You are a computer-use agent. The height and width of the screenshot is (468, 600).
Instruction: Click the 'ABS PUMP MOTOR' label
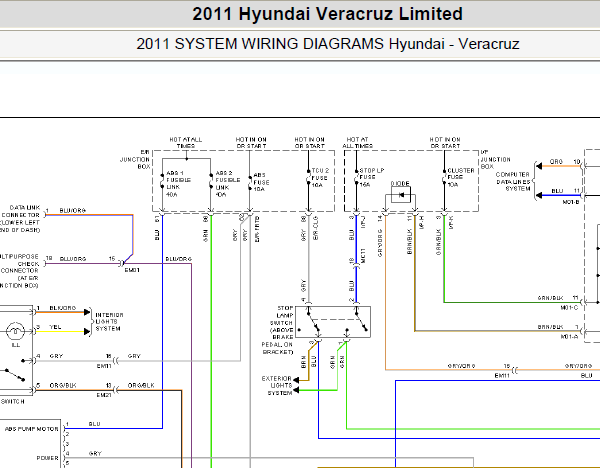31,429
